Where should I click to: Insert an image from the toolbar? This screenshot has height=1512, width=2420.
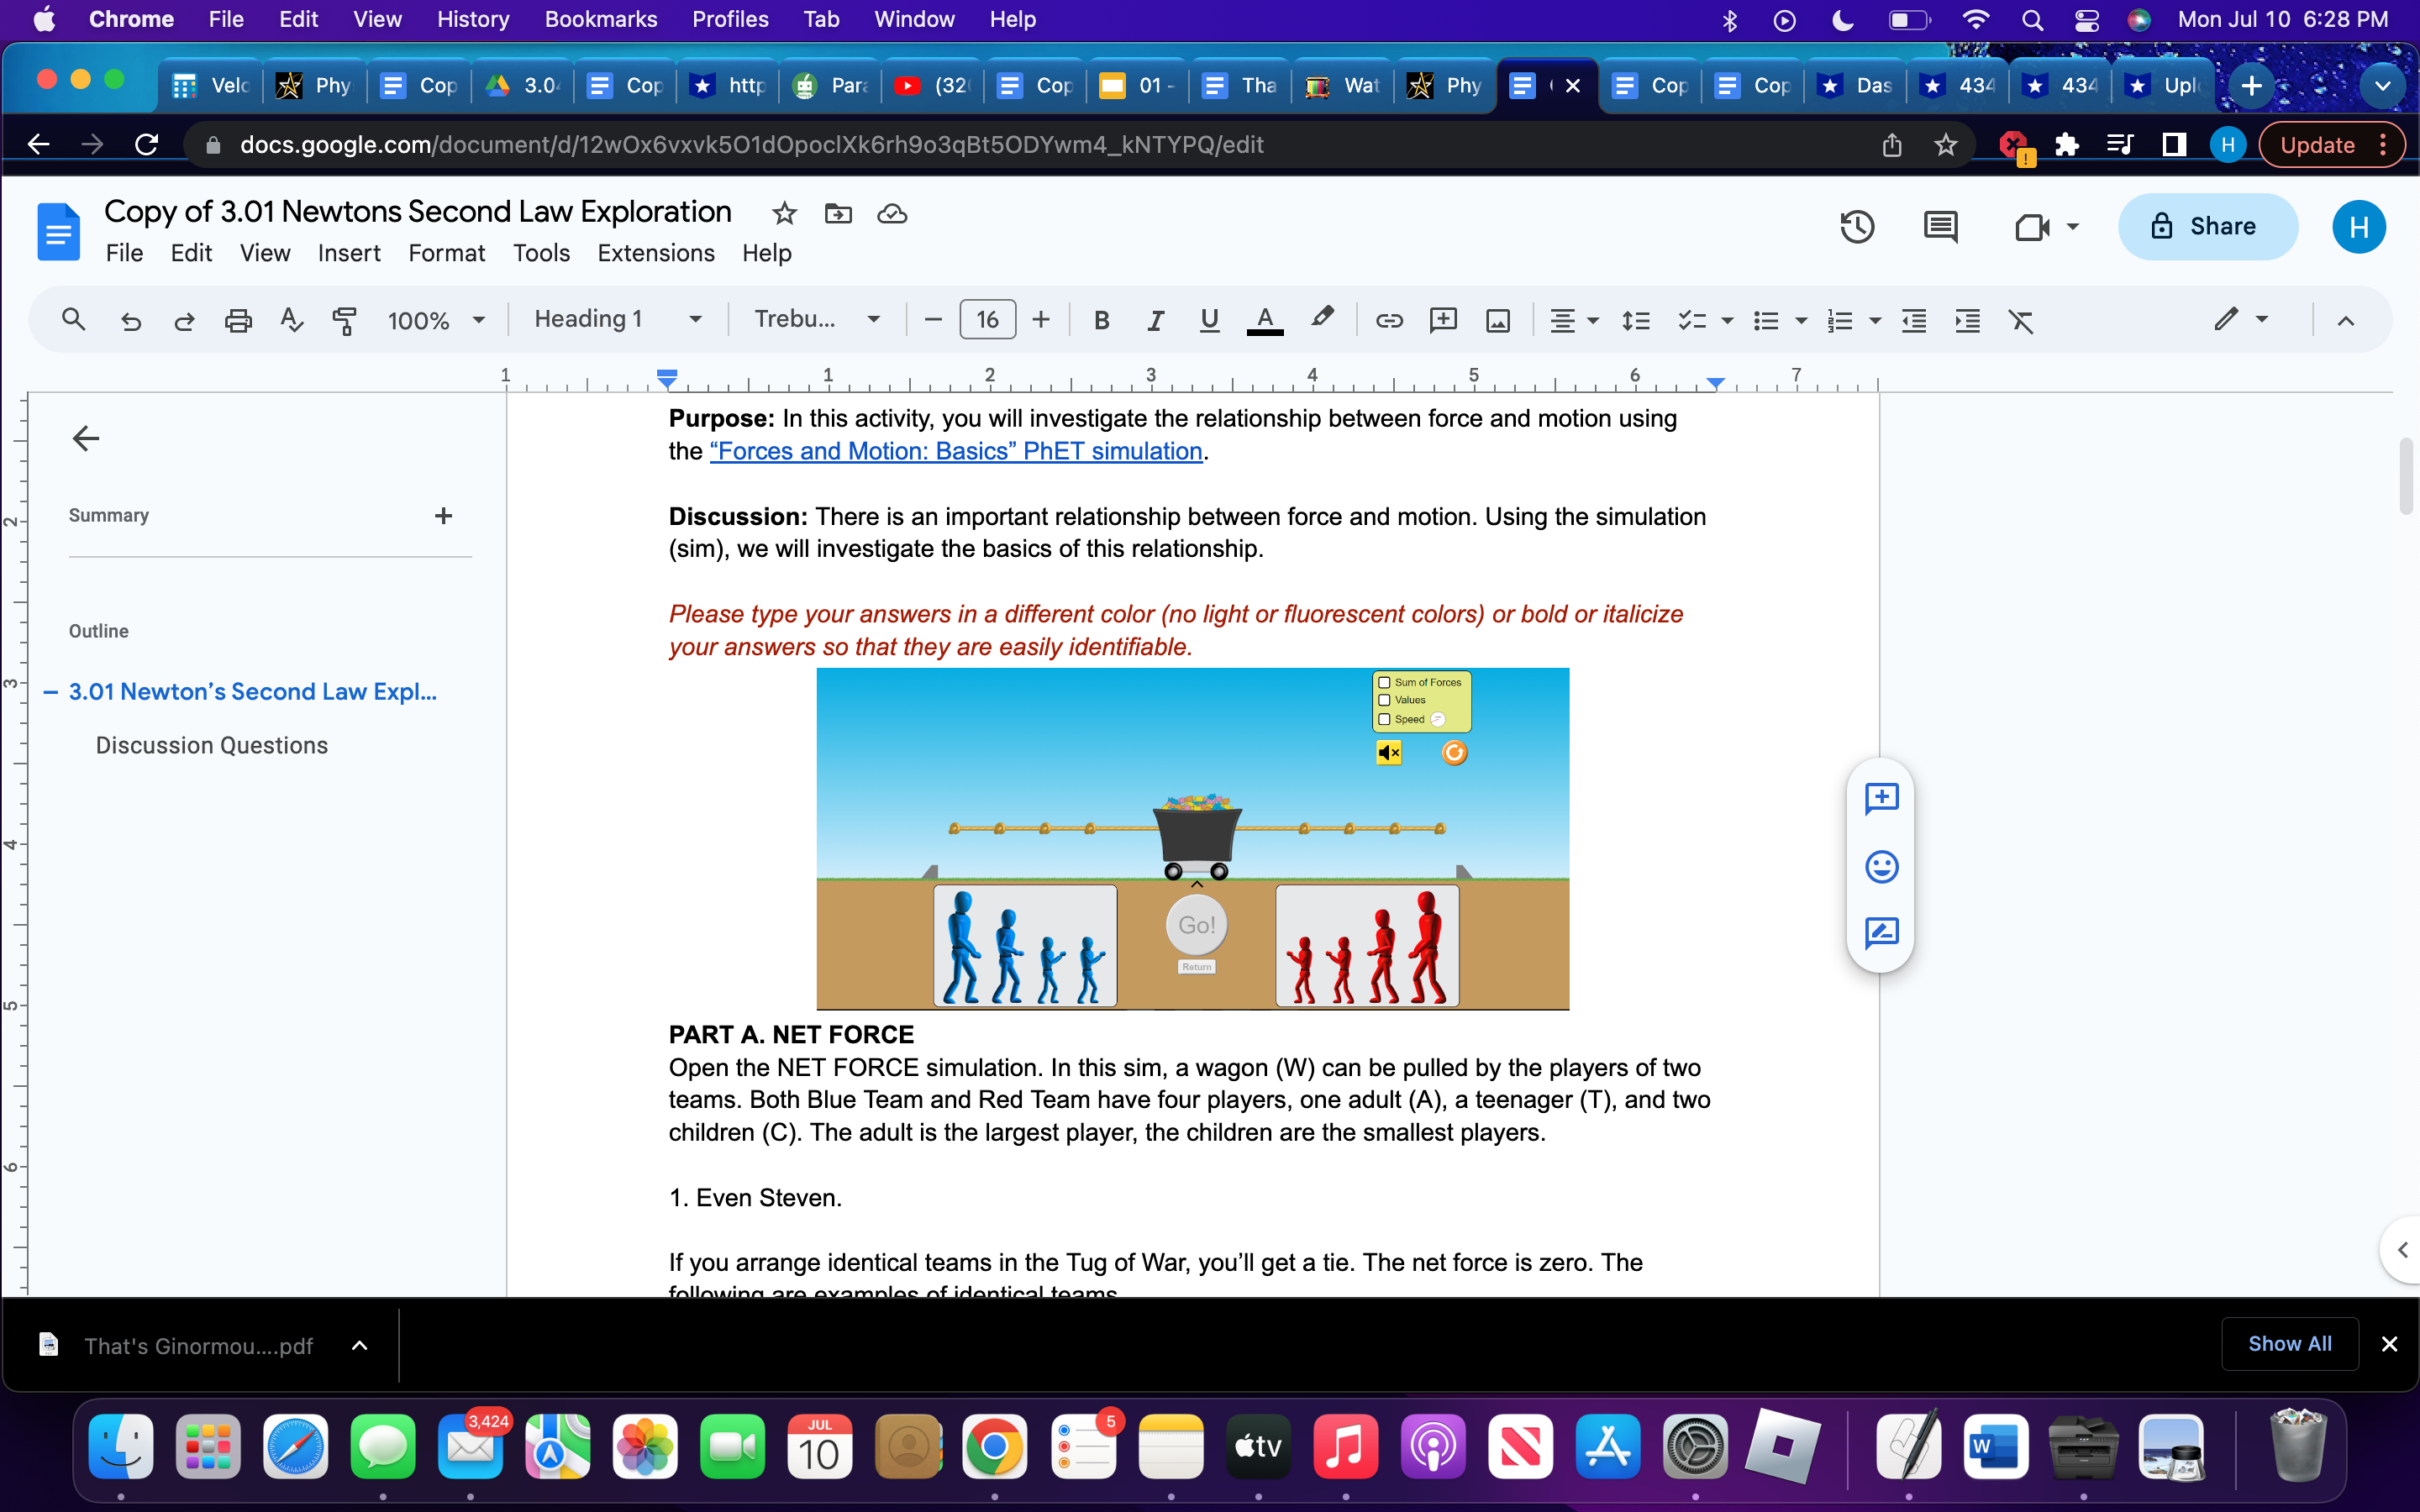click(x=1497, y=320)
